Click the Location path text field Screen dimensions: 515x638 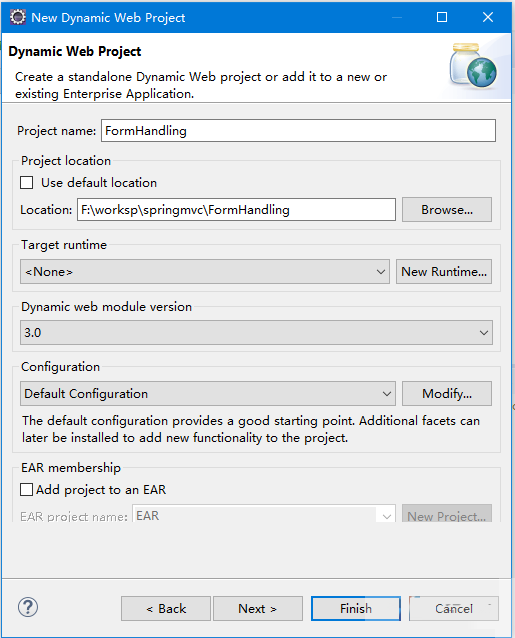(x=236, y=210)
